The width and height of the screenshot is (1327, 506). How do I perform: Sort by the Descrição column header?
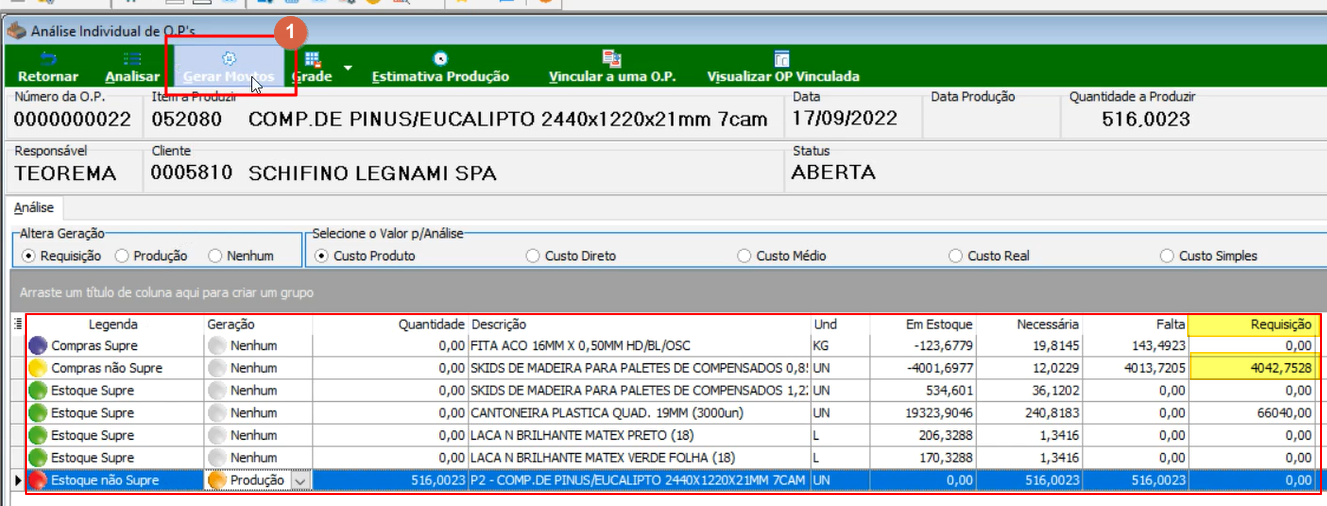point(640,324)
